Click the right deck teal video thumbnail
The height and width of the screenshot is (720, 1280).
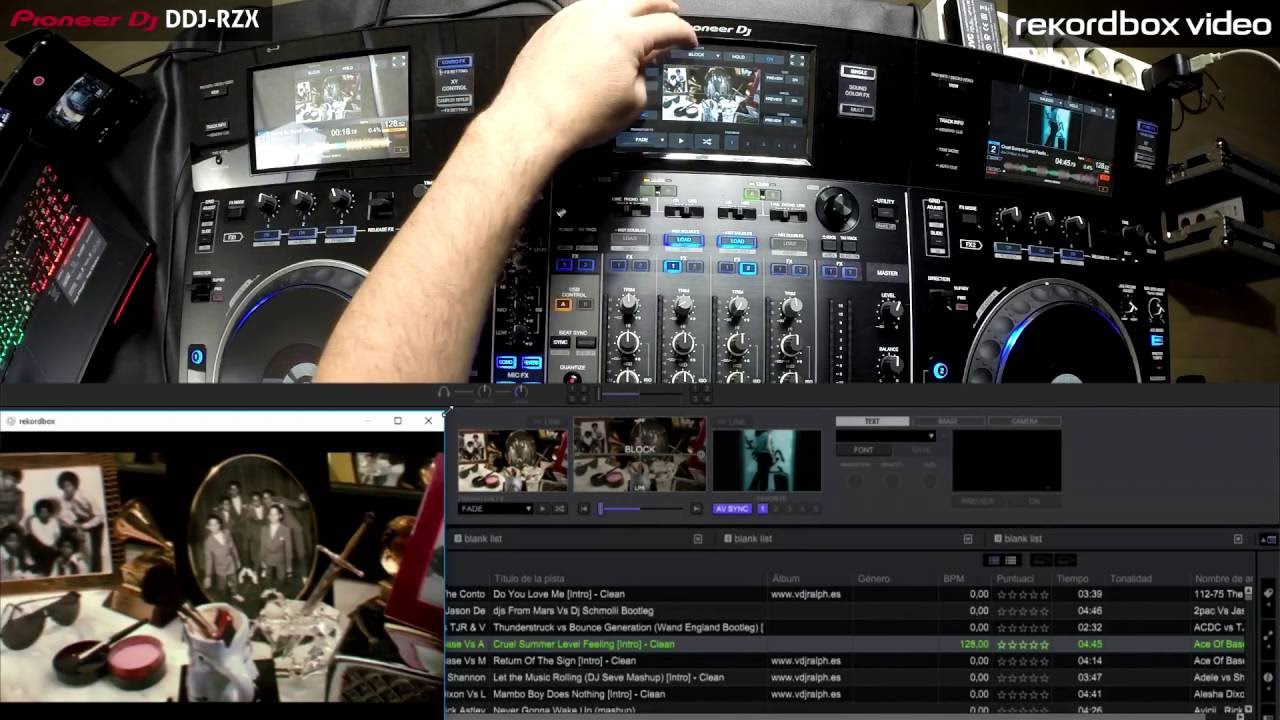click(x=766, y=461)
